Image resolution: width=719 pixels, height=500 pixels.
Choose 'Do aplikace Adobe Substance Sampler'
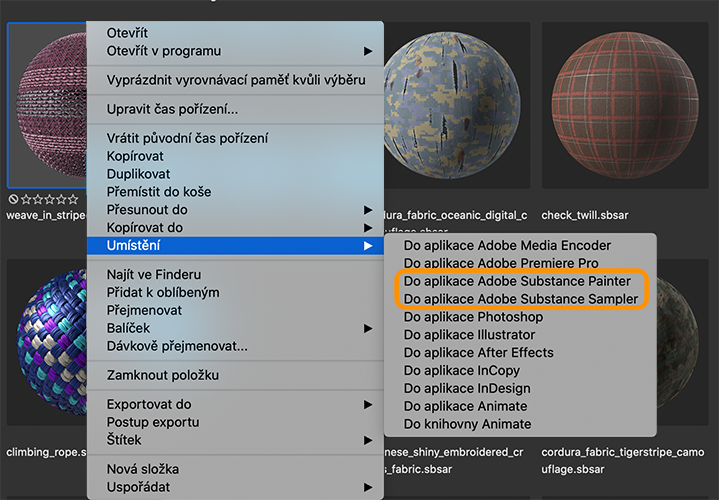520,299
